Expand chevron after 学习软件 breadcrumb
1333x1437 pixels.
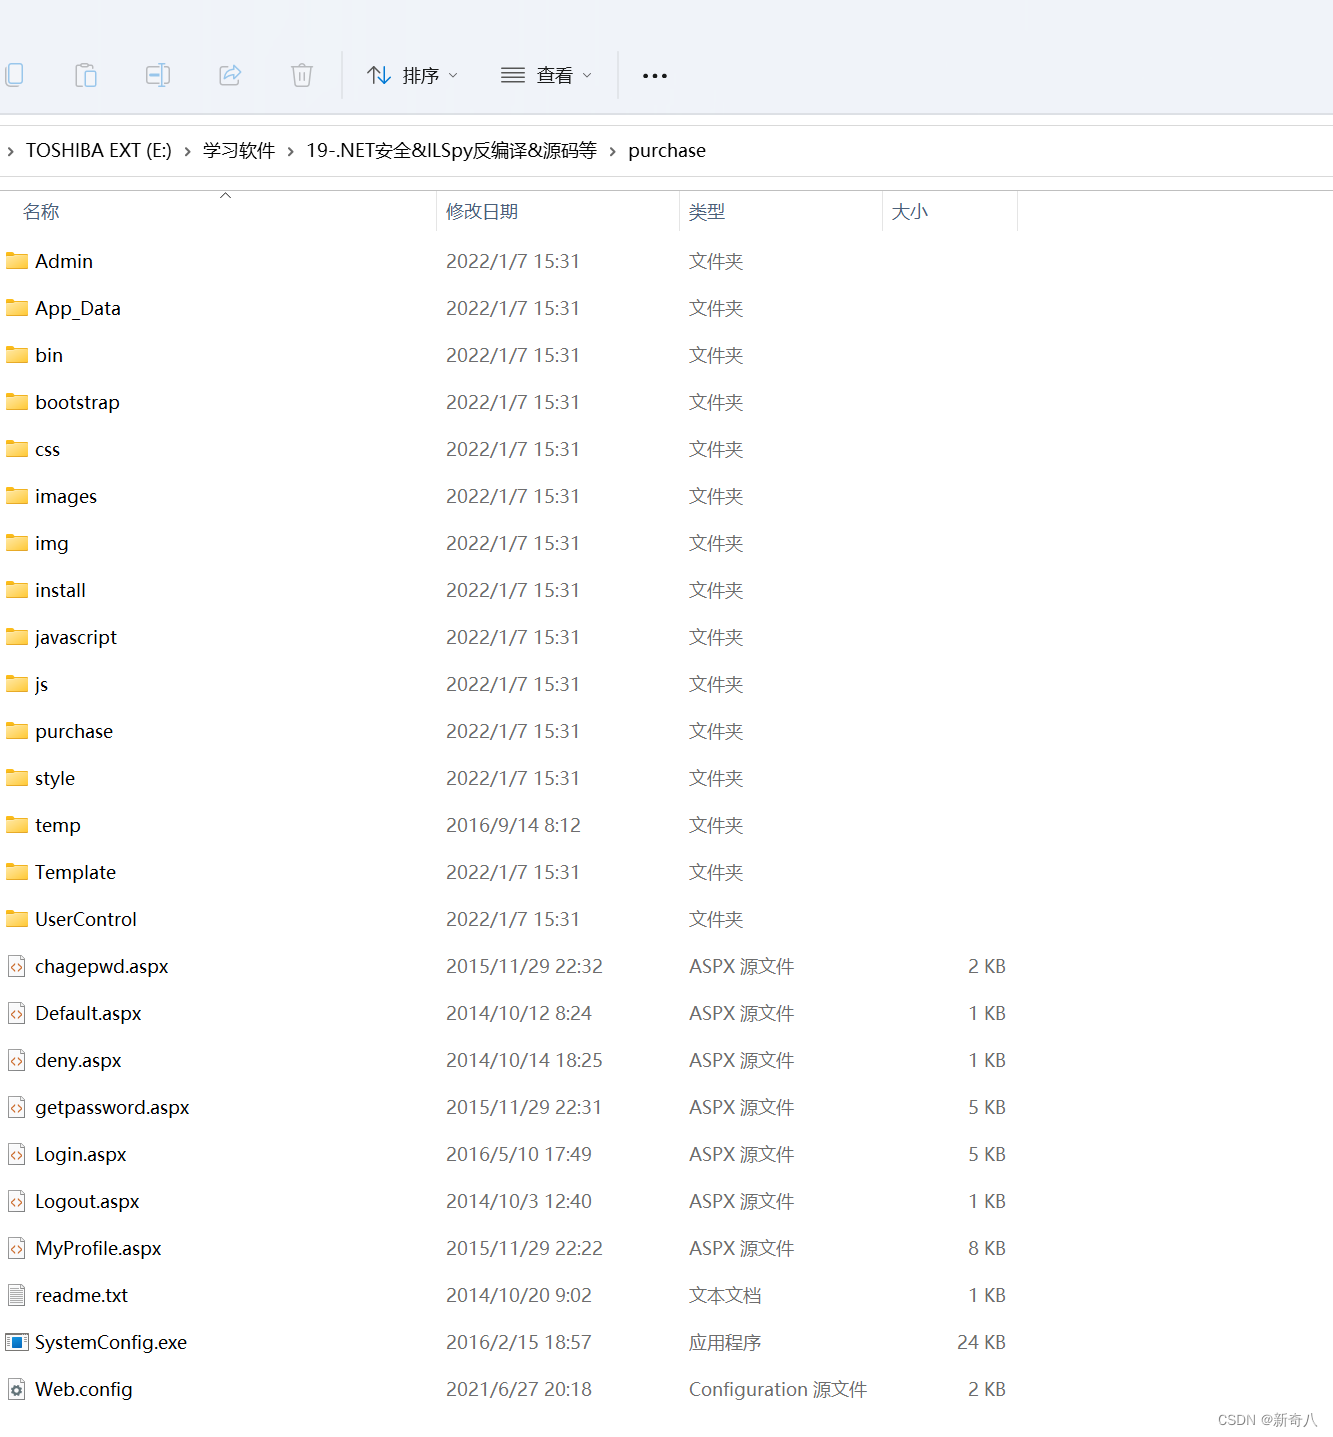(291, 152)
